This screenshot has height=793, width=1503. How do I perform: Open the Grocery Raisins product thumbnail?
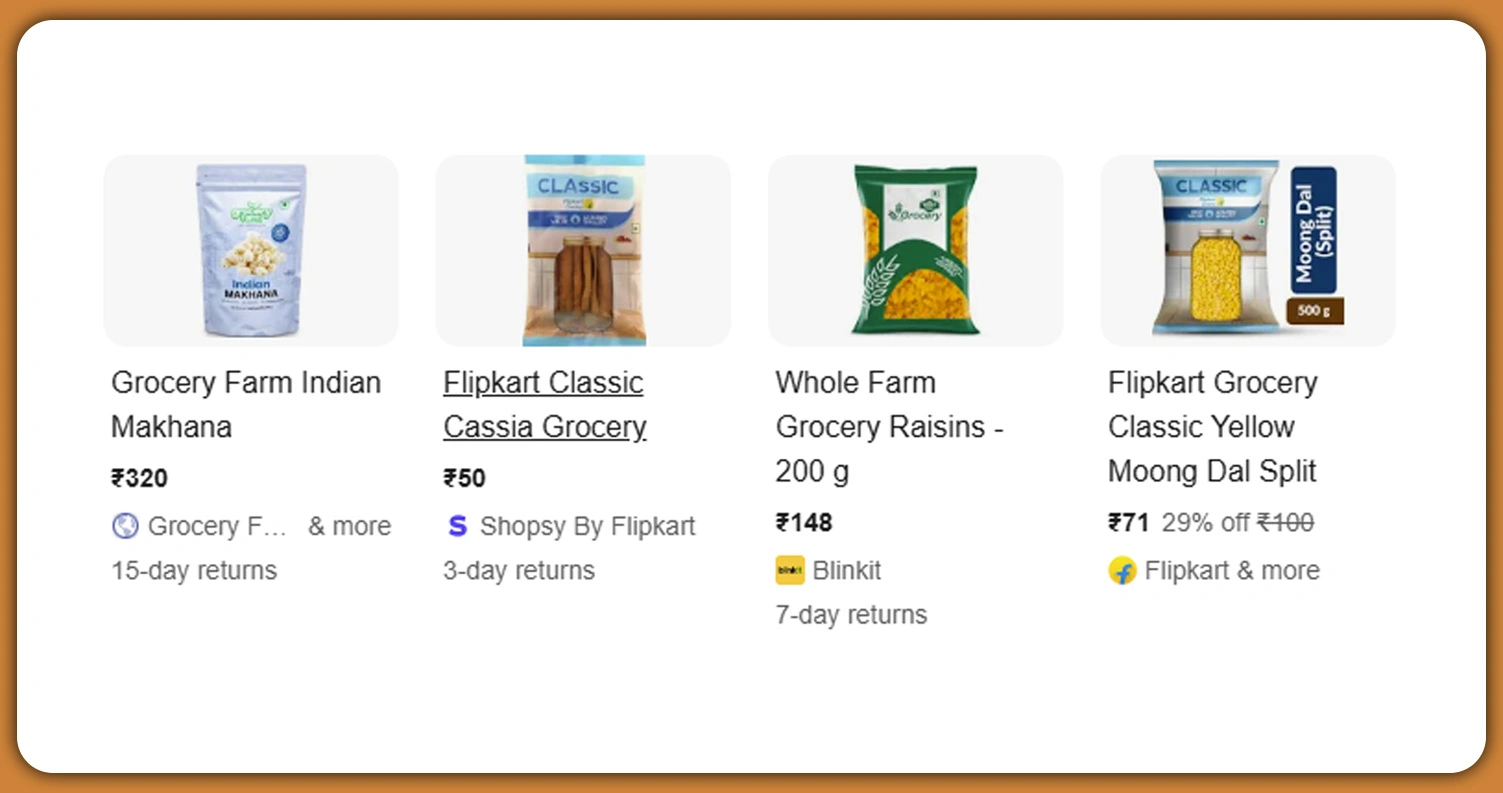point(915,250)
